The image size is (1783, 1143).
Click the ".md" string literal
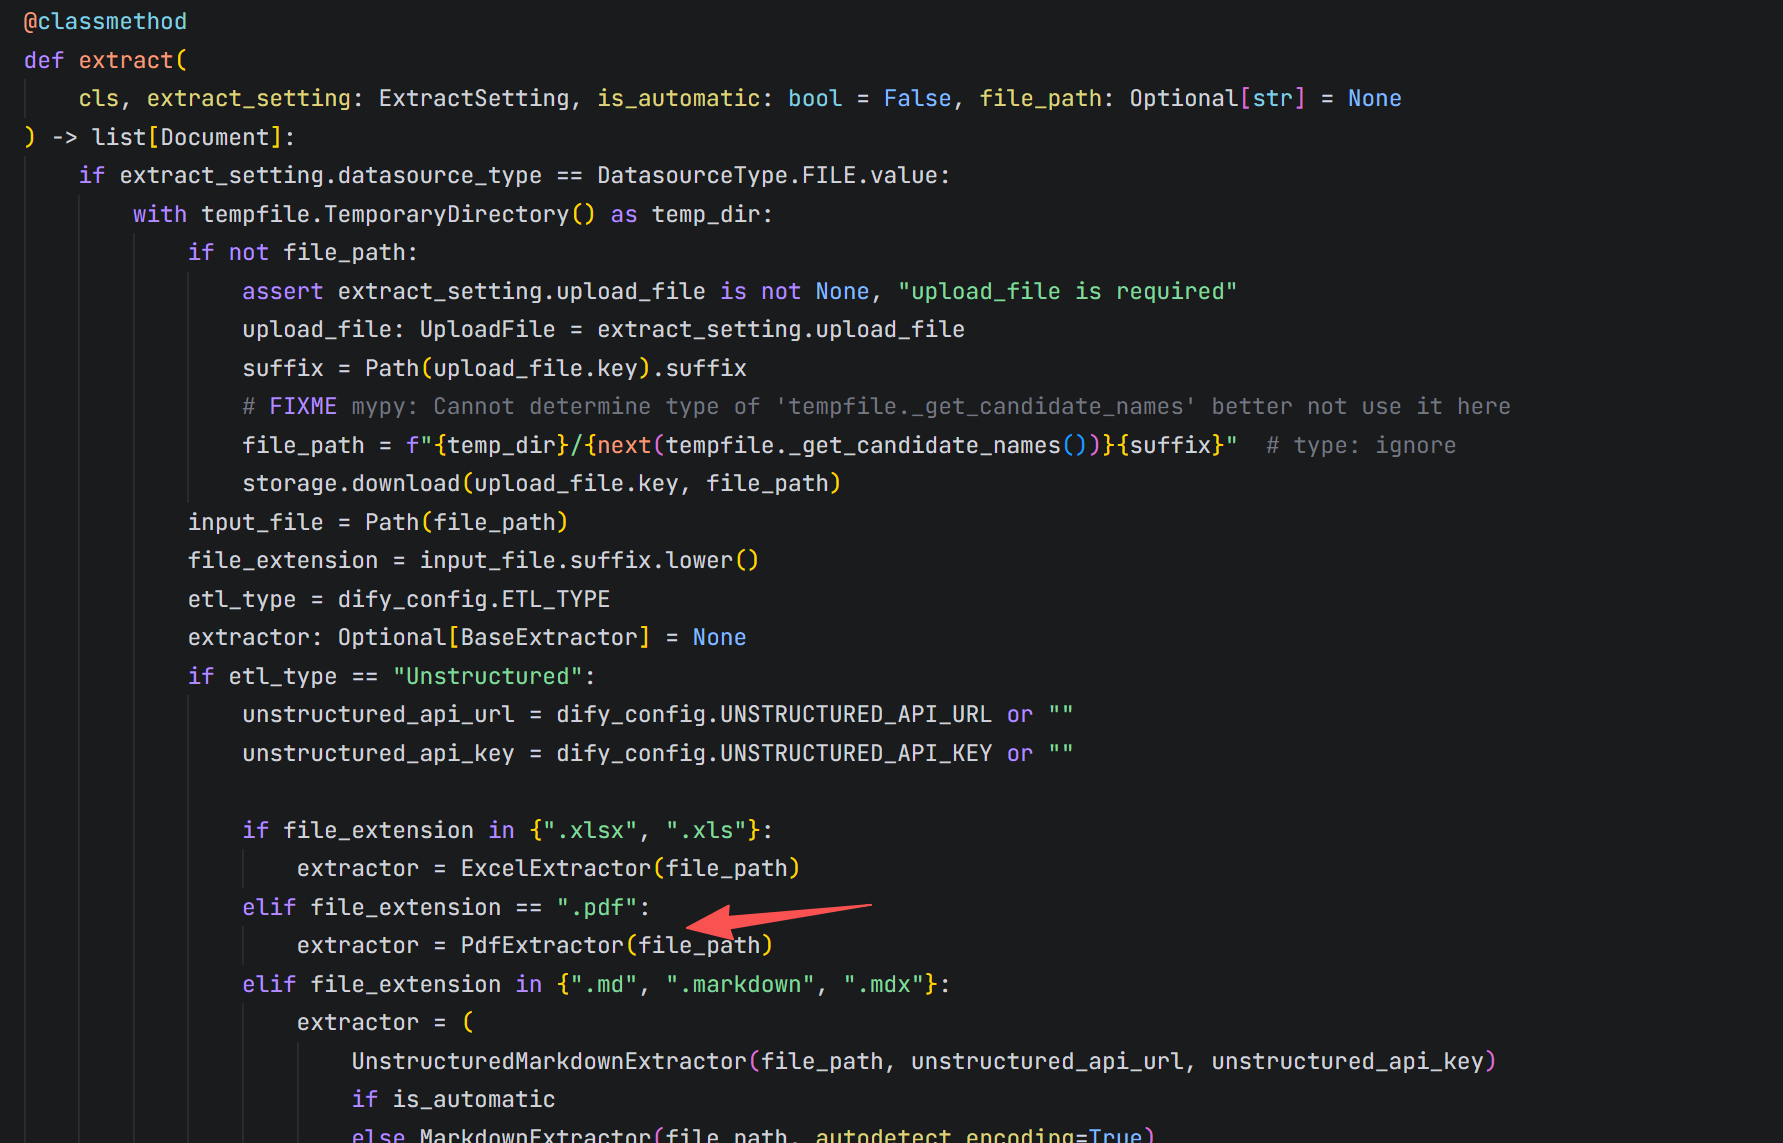click(604, 984)
